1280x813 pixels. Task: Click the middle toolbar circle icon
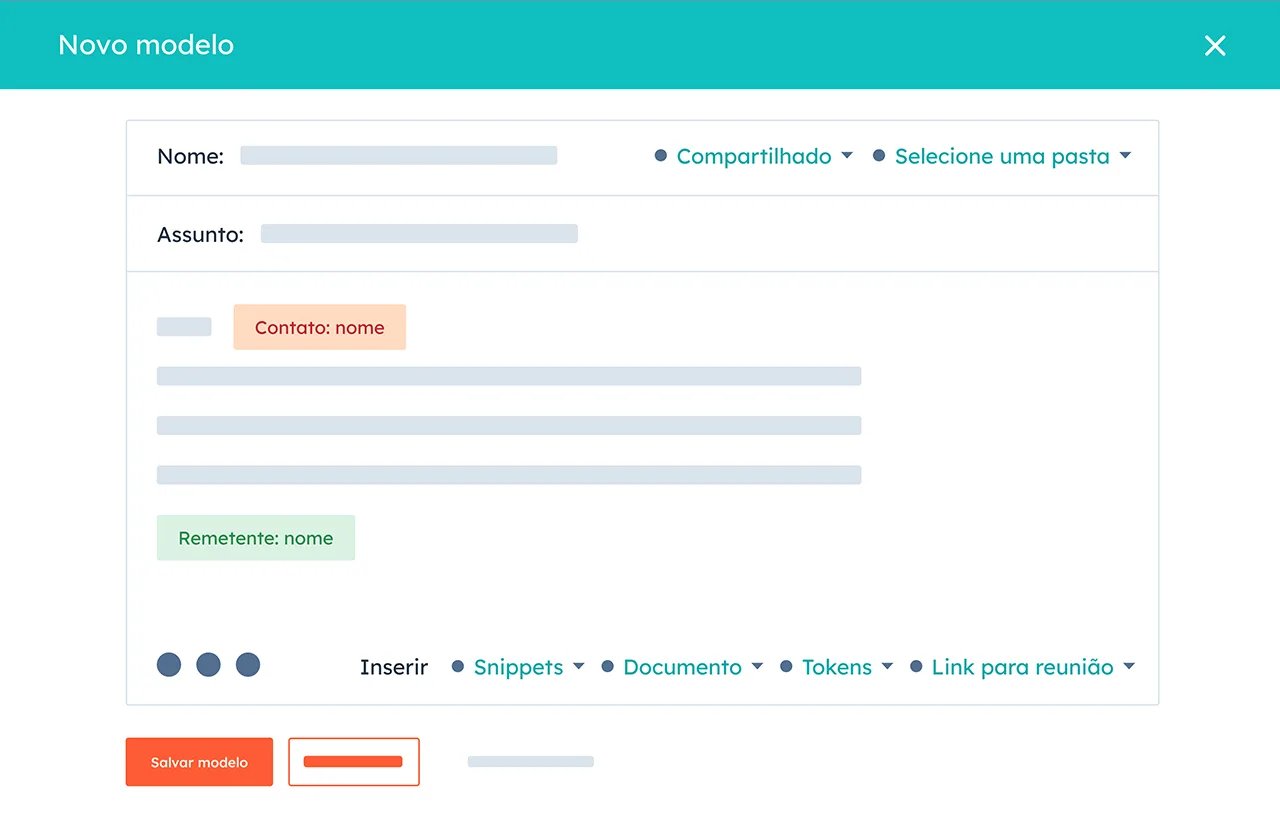pos(208,664)
